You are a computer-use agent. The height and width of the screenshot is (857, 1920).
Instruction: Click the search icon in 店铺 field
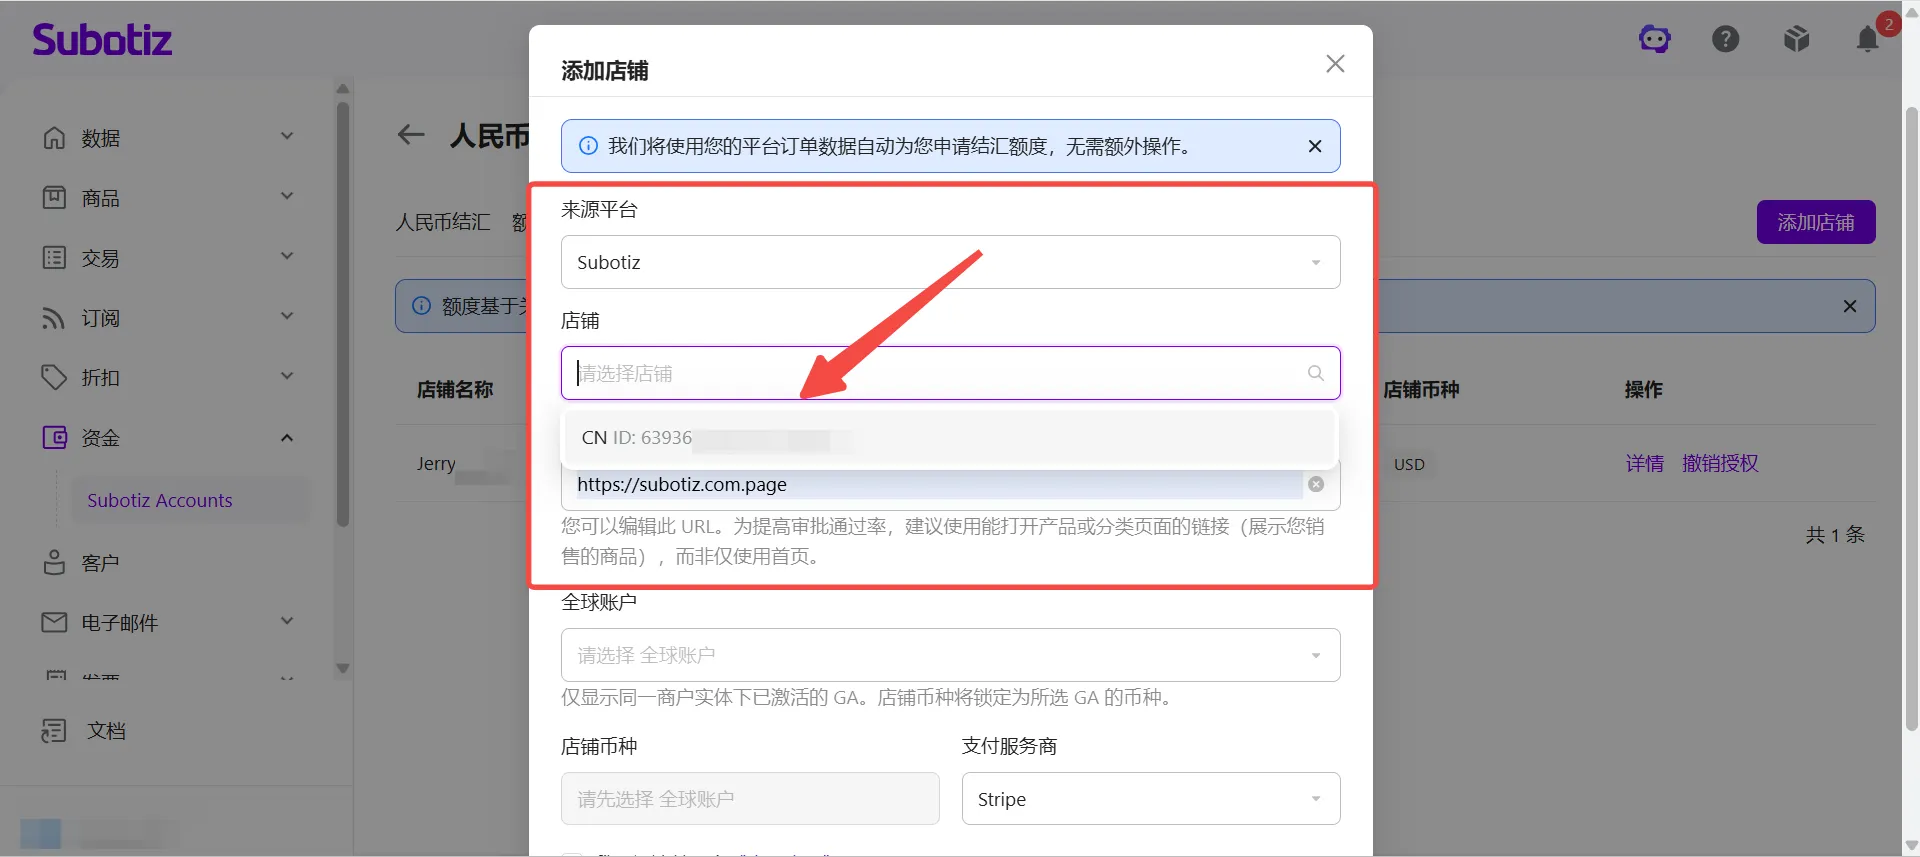[x=1316, y=373]
